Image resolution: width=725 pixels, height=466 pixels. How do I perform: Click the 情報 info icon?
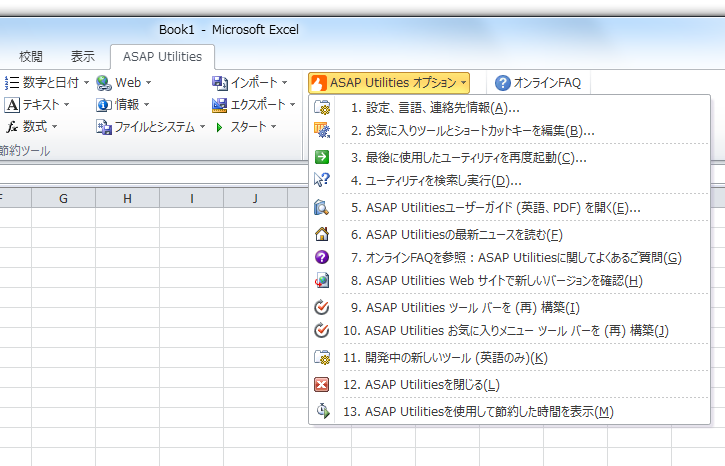pos(104,105)
